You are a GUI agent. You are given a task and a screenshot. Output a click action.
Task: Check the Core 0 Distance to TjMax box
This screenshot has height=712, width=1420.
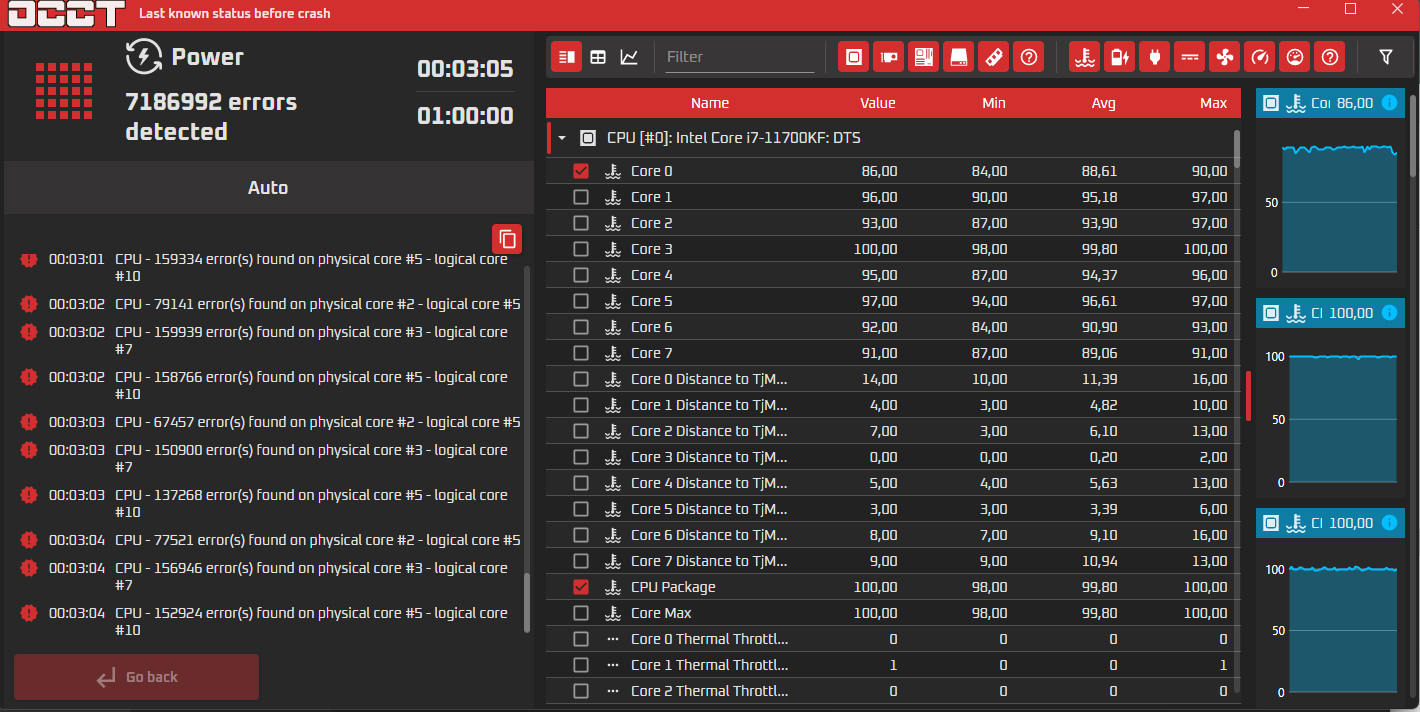(581, 379)
